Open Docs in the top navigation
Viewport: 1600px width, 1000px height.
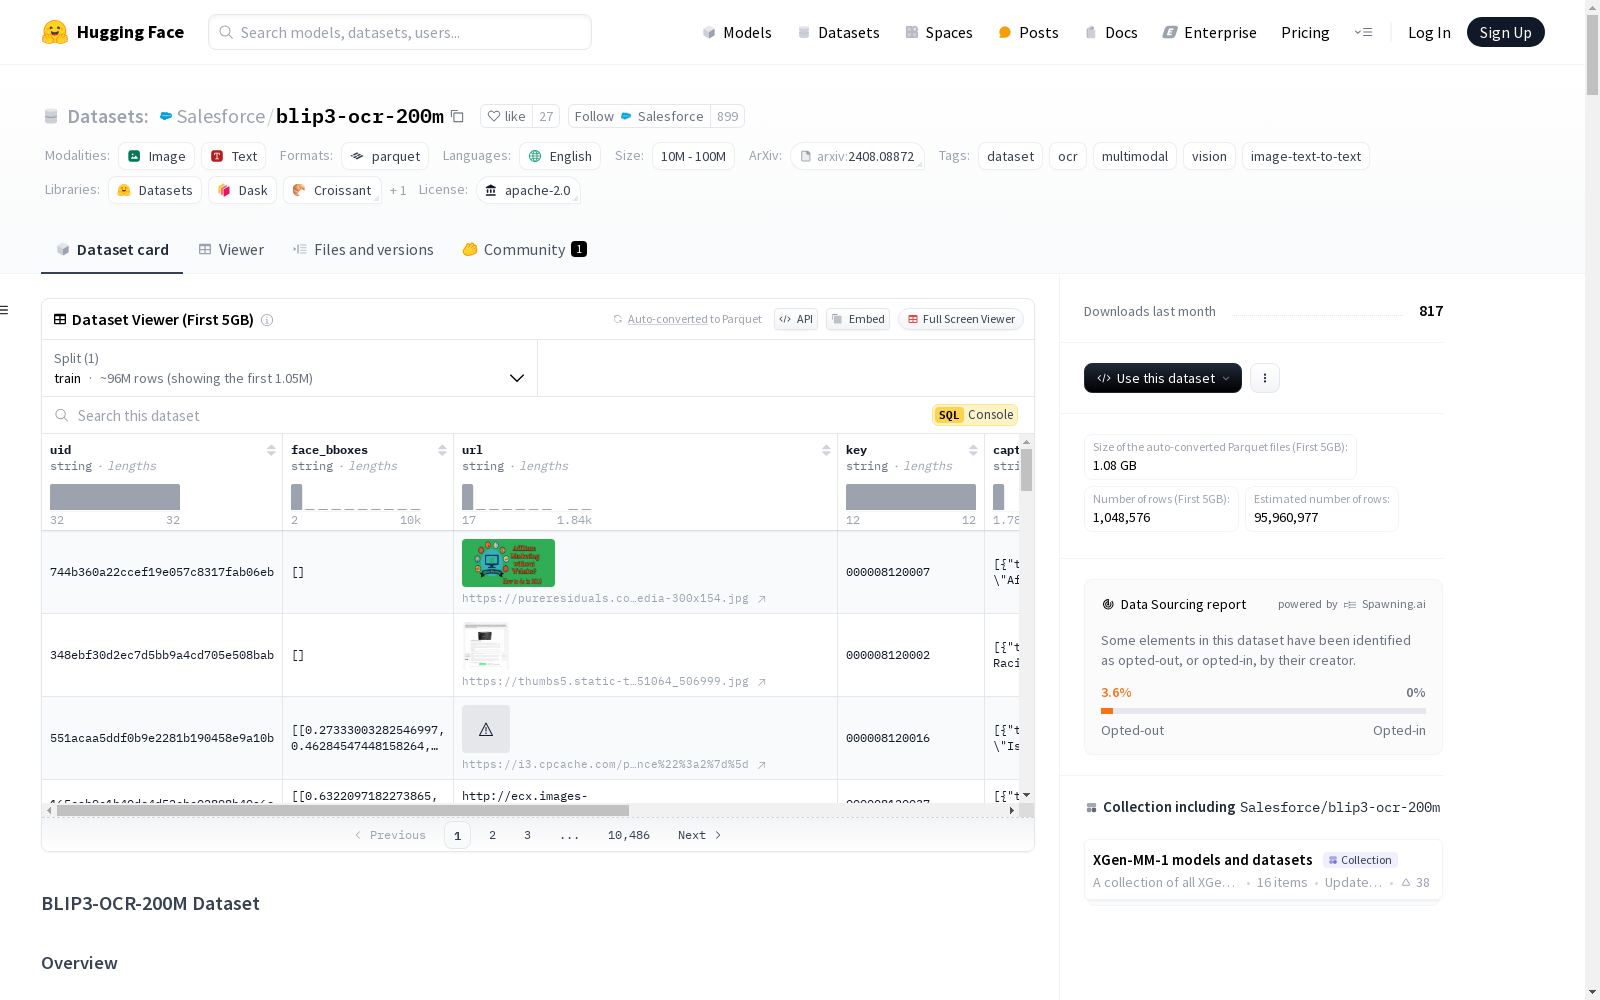[1111, 32]
